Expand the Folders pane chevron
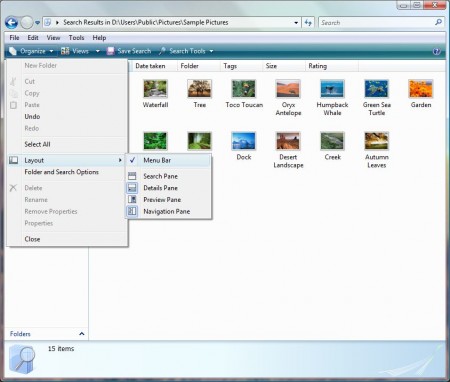 [82, 334]
